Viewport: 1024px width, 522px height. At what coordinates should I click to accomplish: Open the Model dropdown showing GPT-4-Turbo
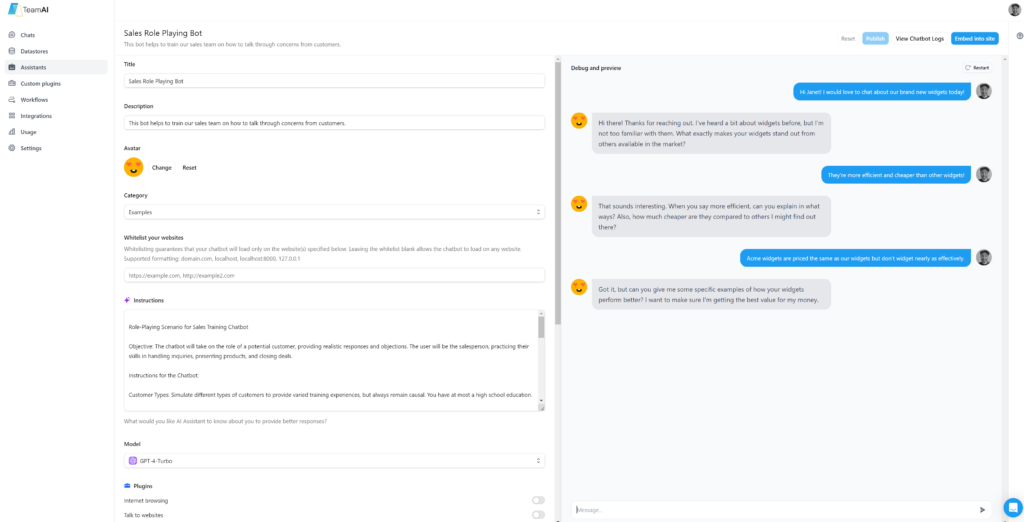point(334,461)
